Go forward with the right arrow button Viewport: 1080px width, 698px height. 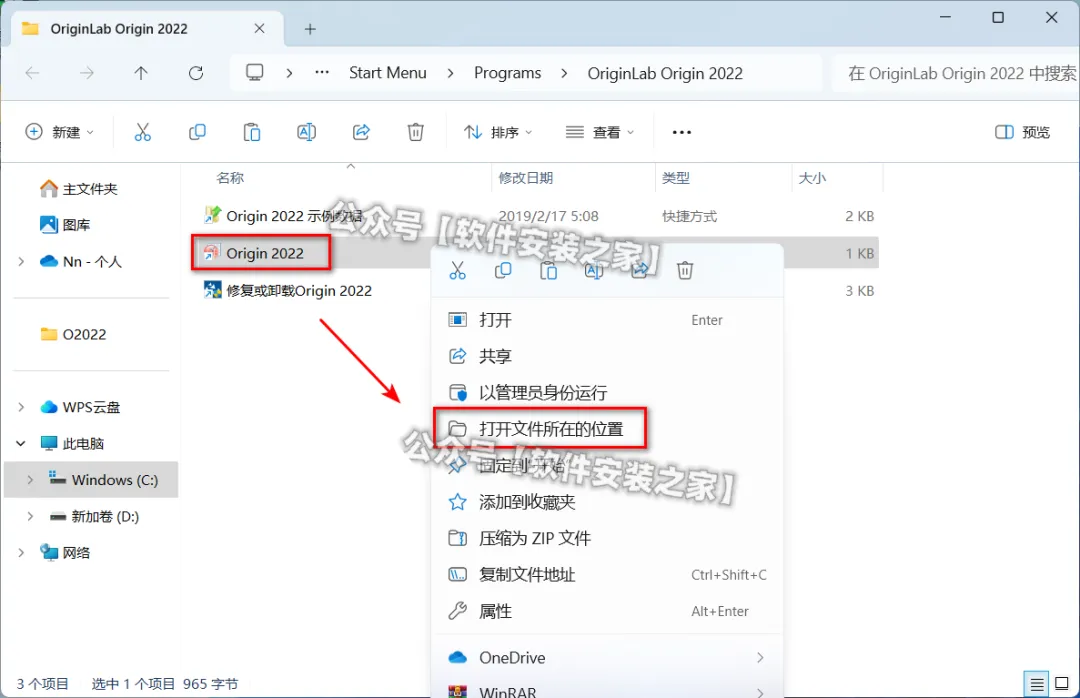click(86, 73)
